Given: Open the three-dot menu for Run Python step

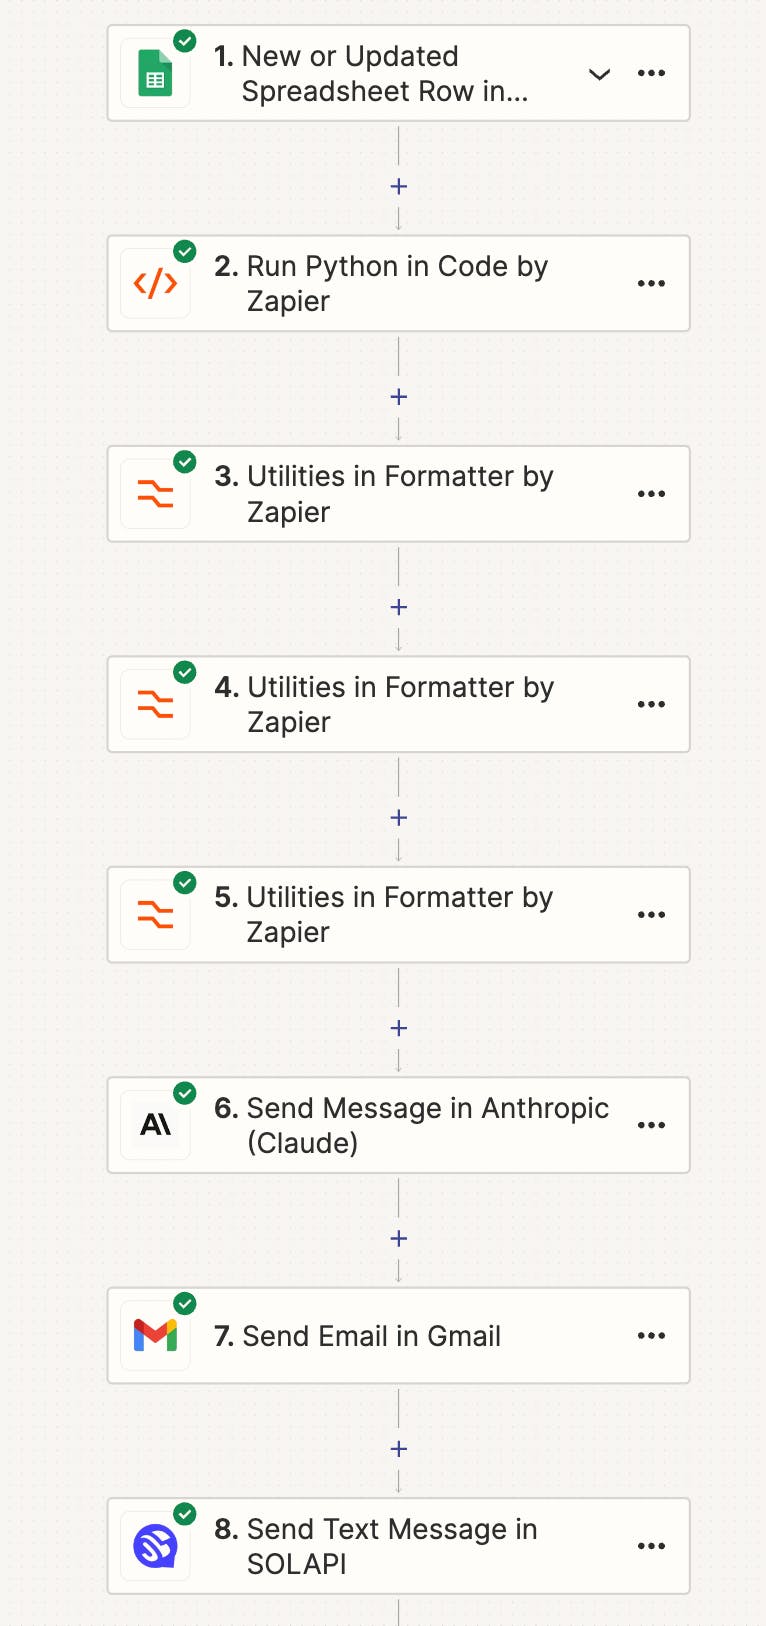Looking at the screenshot, I should tap(651, 284).
